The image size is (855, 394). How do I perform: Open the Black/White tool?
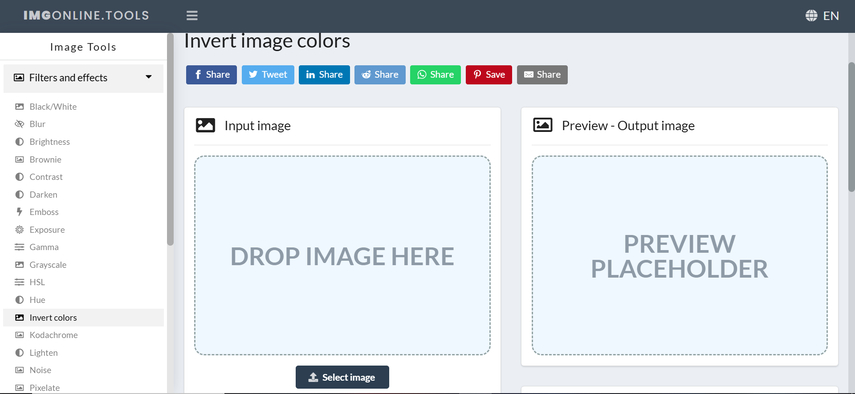(x=53, y=107)
